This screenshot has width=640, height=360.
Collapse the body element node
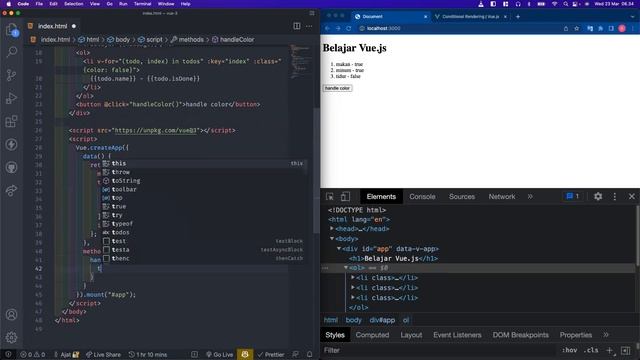pos(332,238)
